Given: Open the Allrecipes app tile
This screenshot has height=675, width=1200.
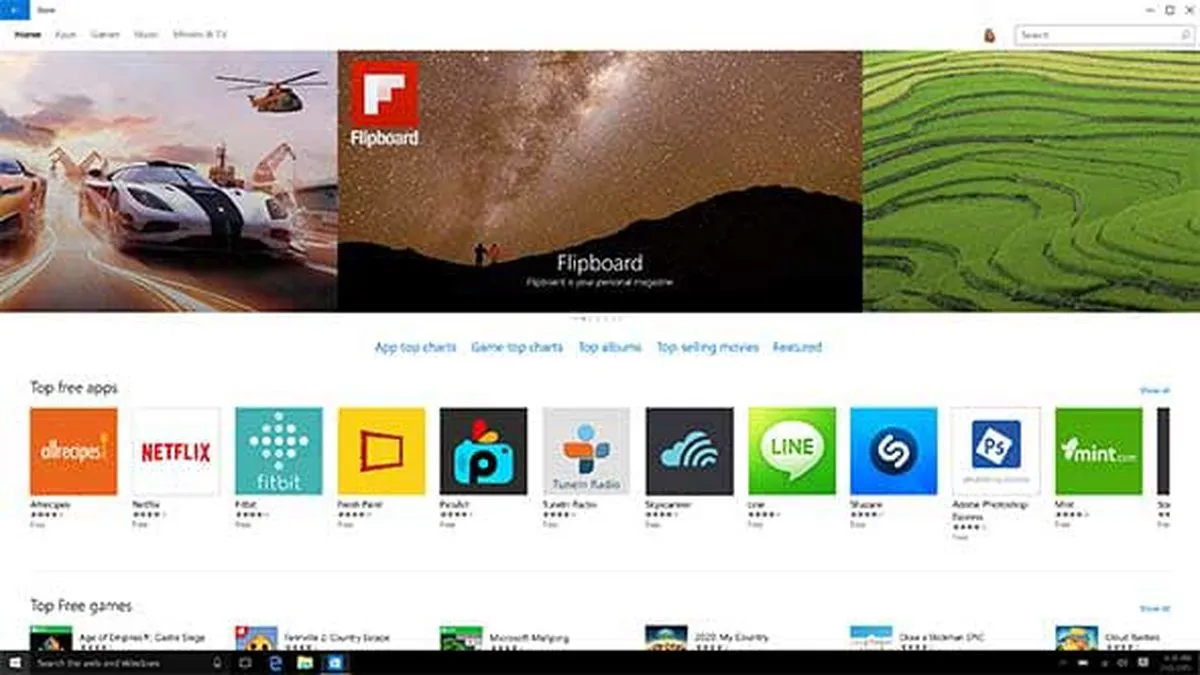Looking at the screenshot, I should 72,450.
